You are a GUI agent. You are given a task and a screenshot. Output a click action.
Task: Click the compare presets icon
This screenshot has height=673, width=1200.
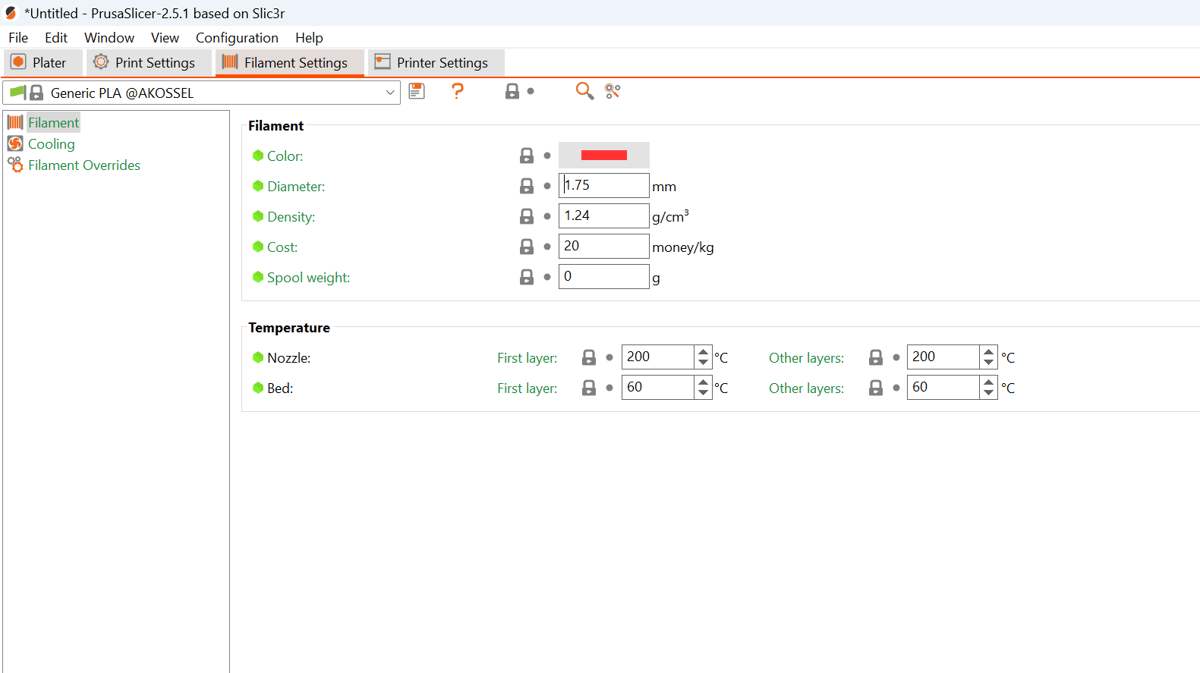coord(613,91)
